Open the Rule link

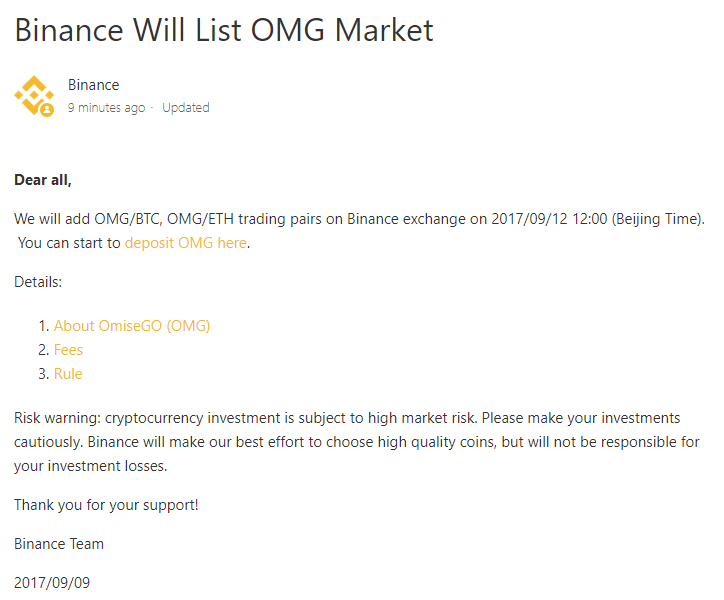point(68,374)
